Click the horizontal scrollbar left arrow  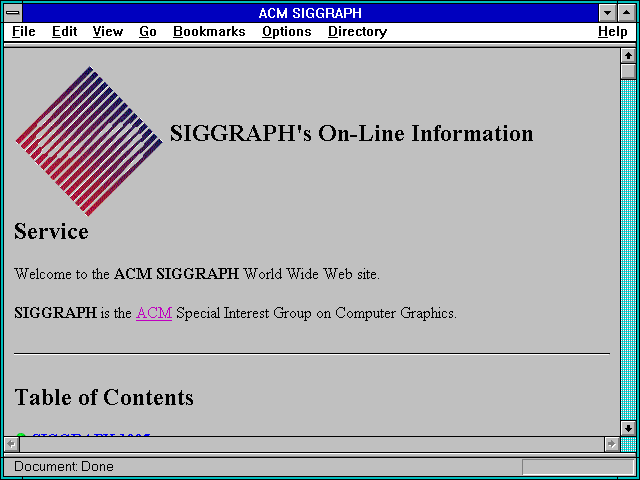coord(12,444)
